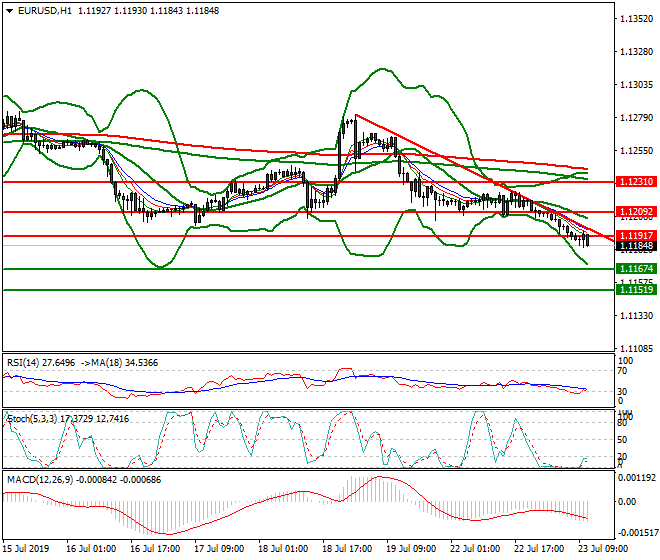
Task: Click the green 1.11519 support level label
Action: tap(636, 290)
